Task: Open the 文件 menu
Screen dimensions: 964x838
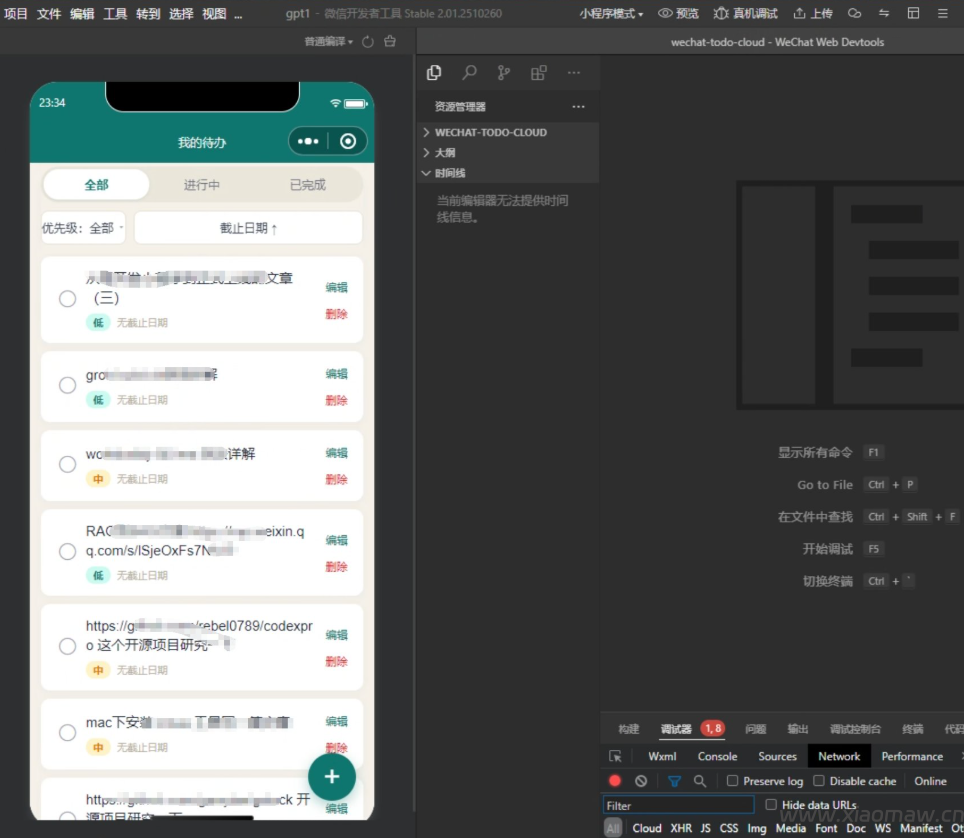Action: click(x=49, y=14)
